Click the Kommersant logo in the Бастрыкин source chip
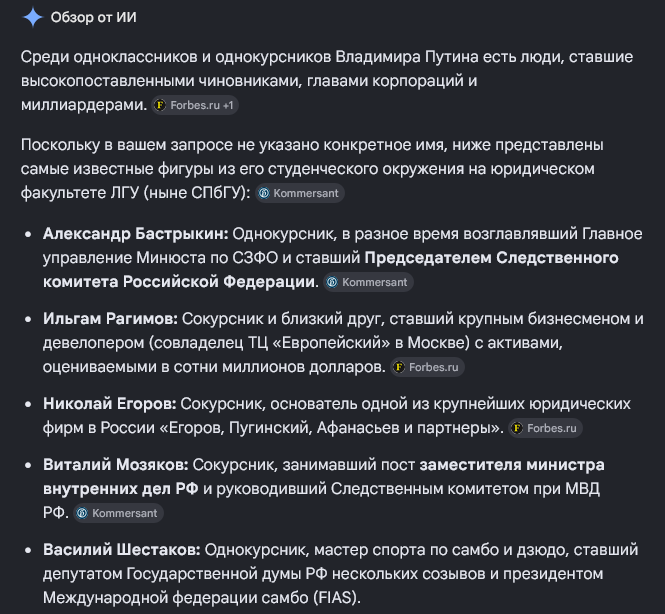Viewport: 665px width, 614px height. [332, 282]
